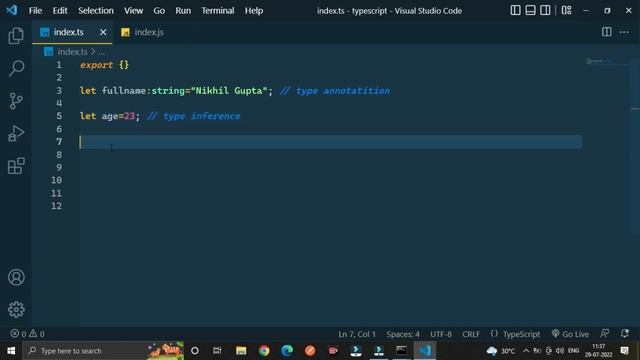The height and width of the screenshot is (360, 640).
Task: Show hidden system tray icons
Action: 526,351
